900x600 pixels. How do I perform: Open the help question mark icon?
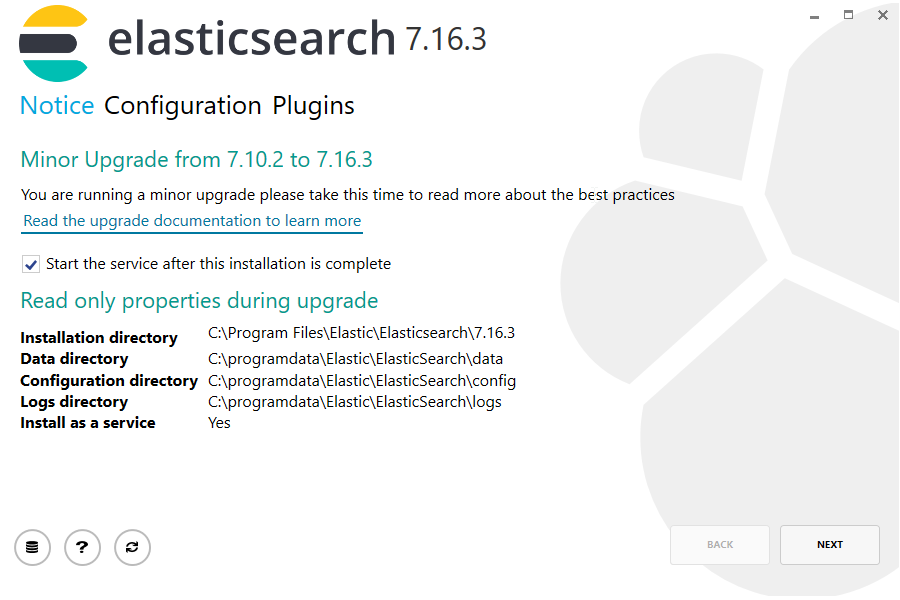82,547
